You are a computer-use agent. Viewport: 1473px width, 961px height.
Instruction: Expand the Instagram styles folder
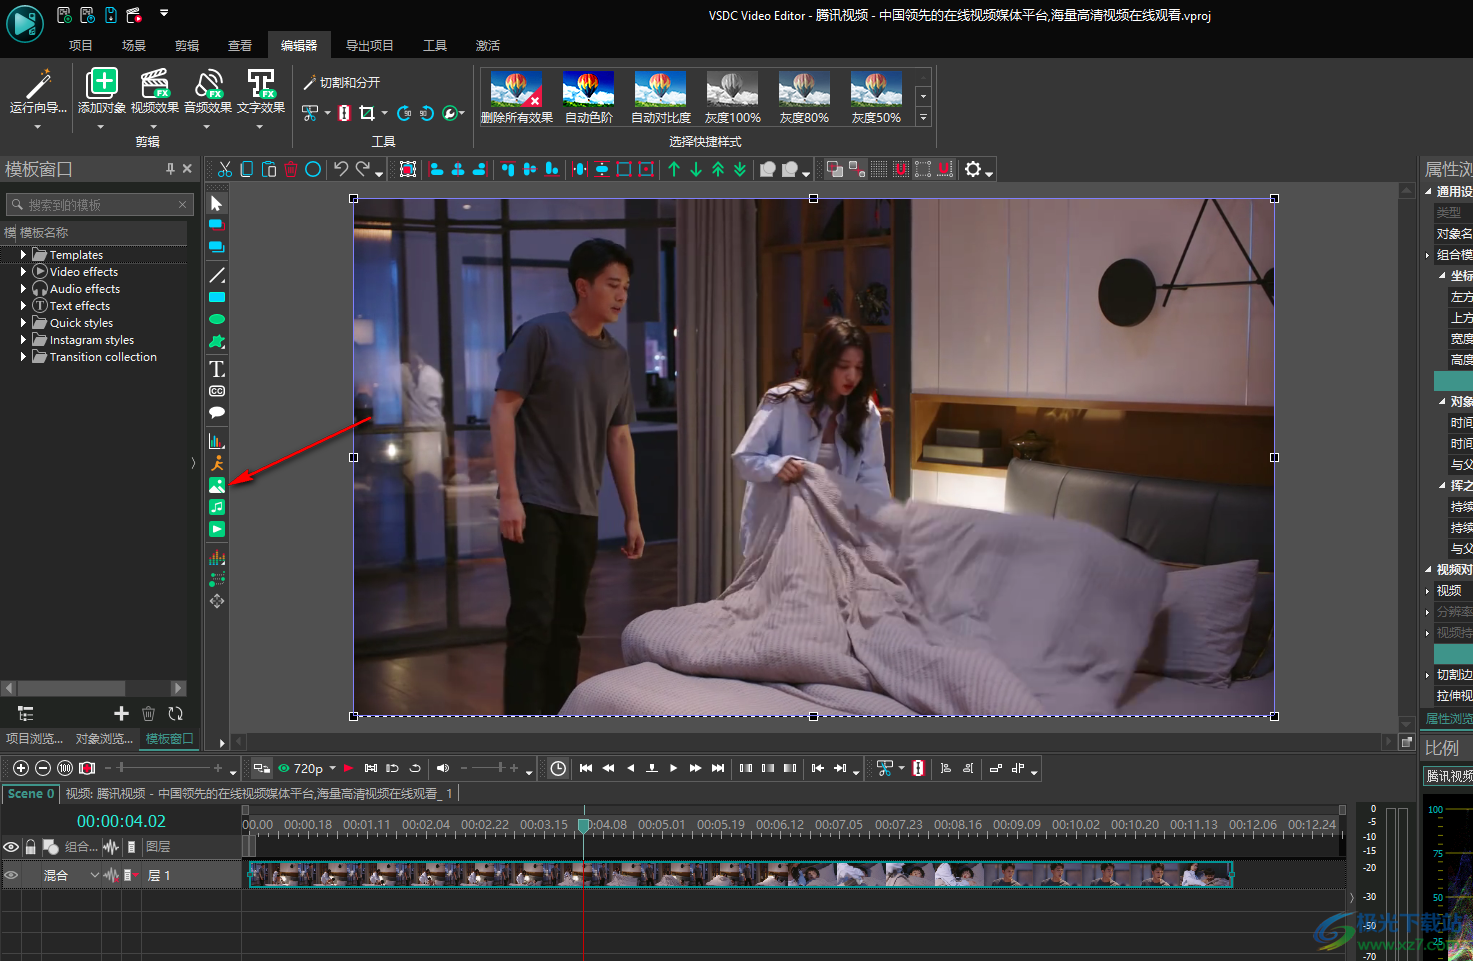pos(23,340)
